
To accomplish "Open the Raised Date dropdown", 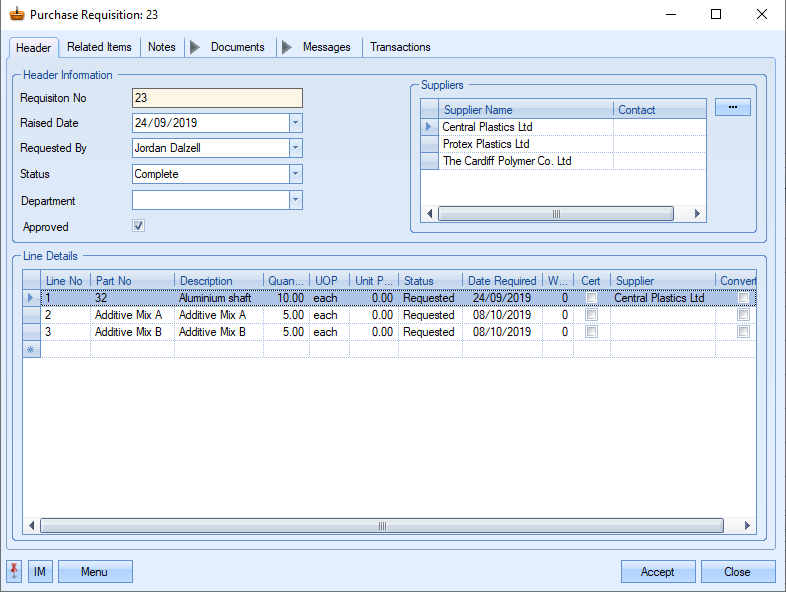I will pyautogui.click(x=295, y=123).
